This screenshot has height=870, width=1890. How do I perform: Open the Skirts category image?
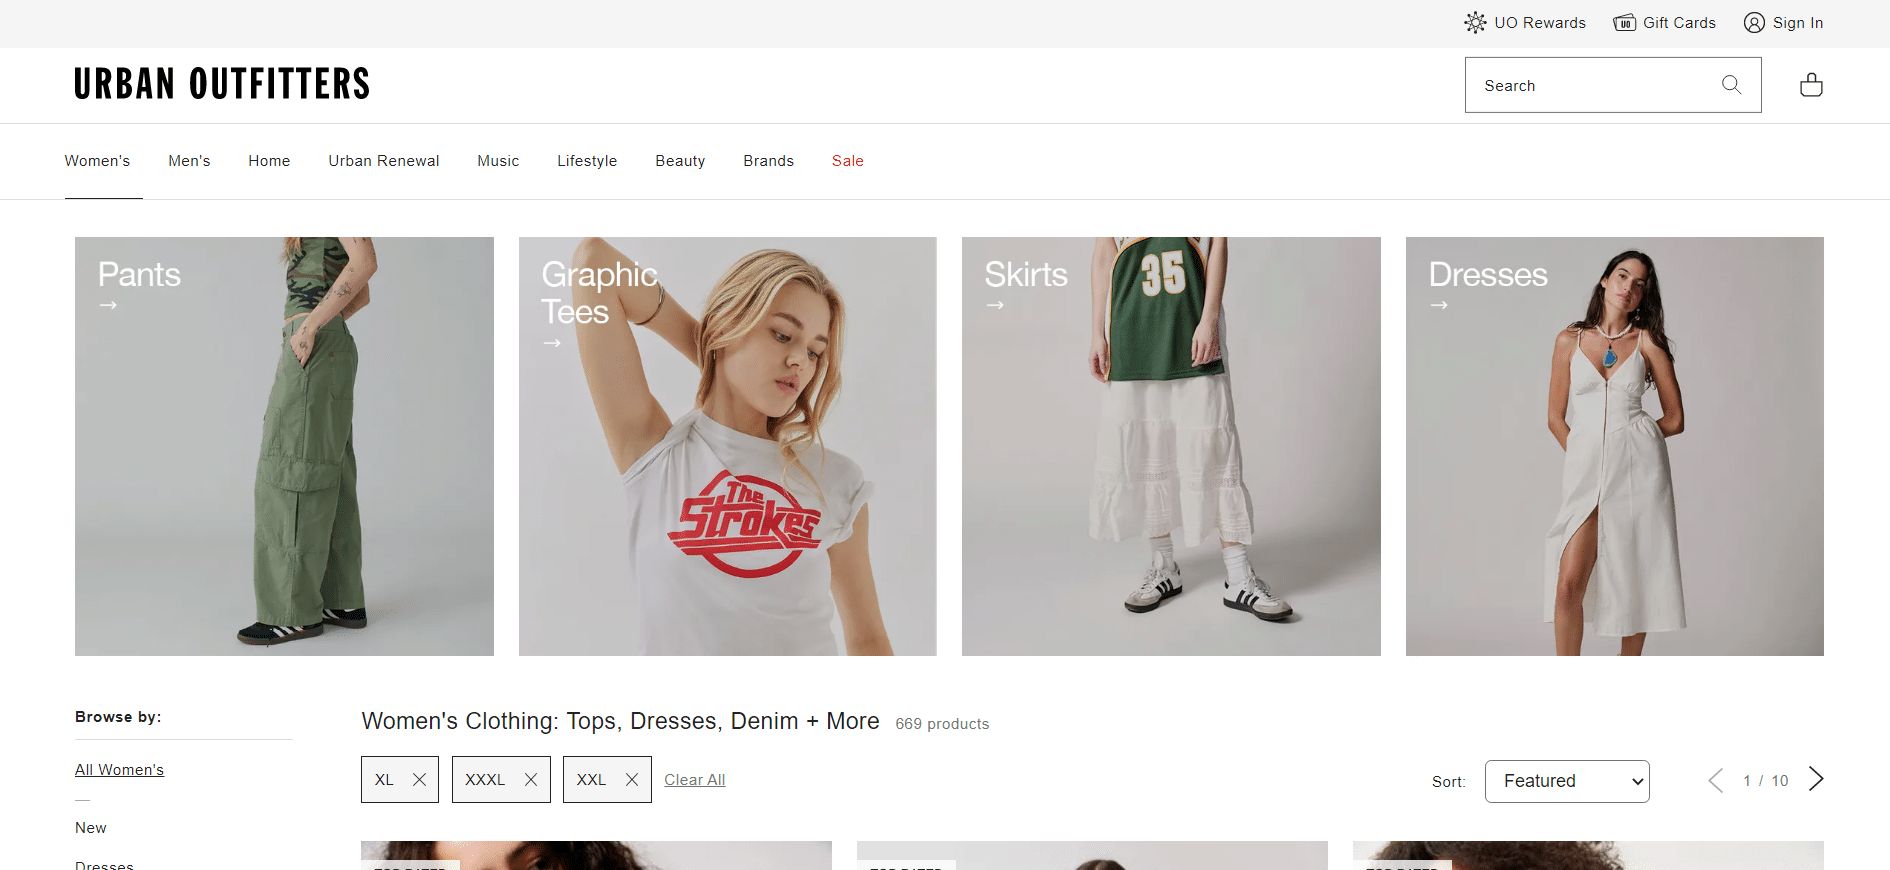coord(1171,446)
